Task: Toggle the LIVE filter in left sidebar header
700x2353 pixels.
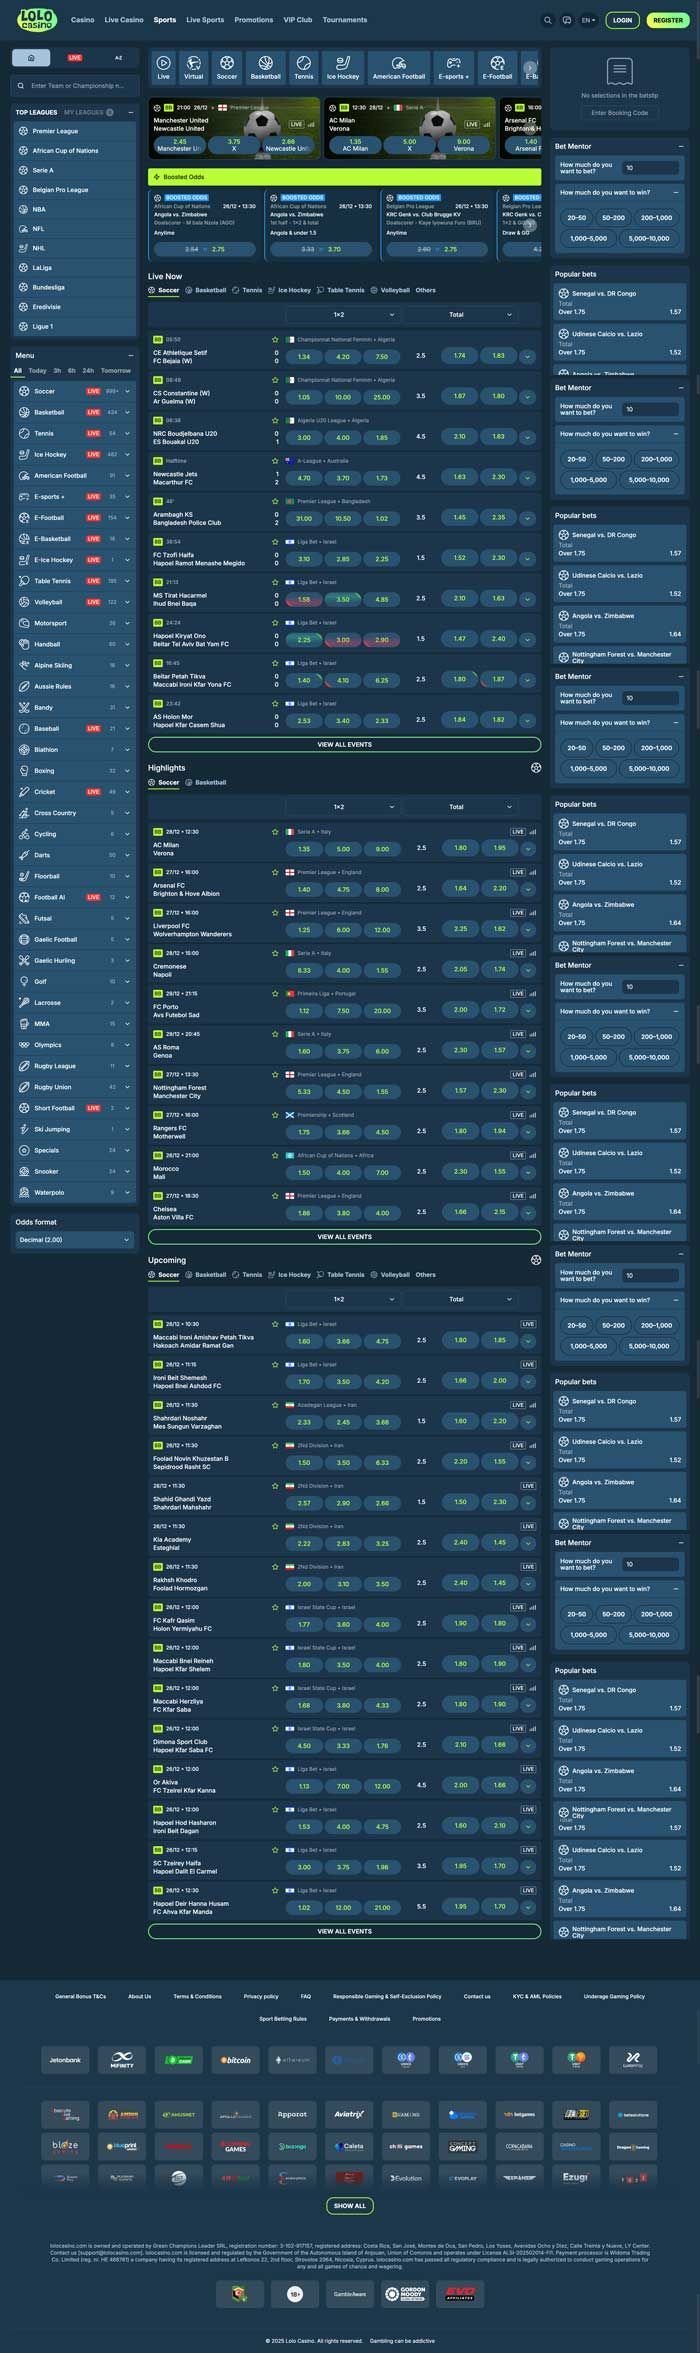Action: 75,58
